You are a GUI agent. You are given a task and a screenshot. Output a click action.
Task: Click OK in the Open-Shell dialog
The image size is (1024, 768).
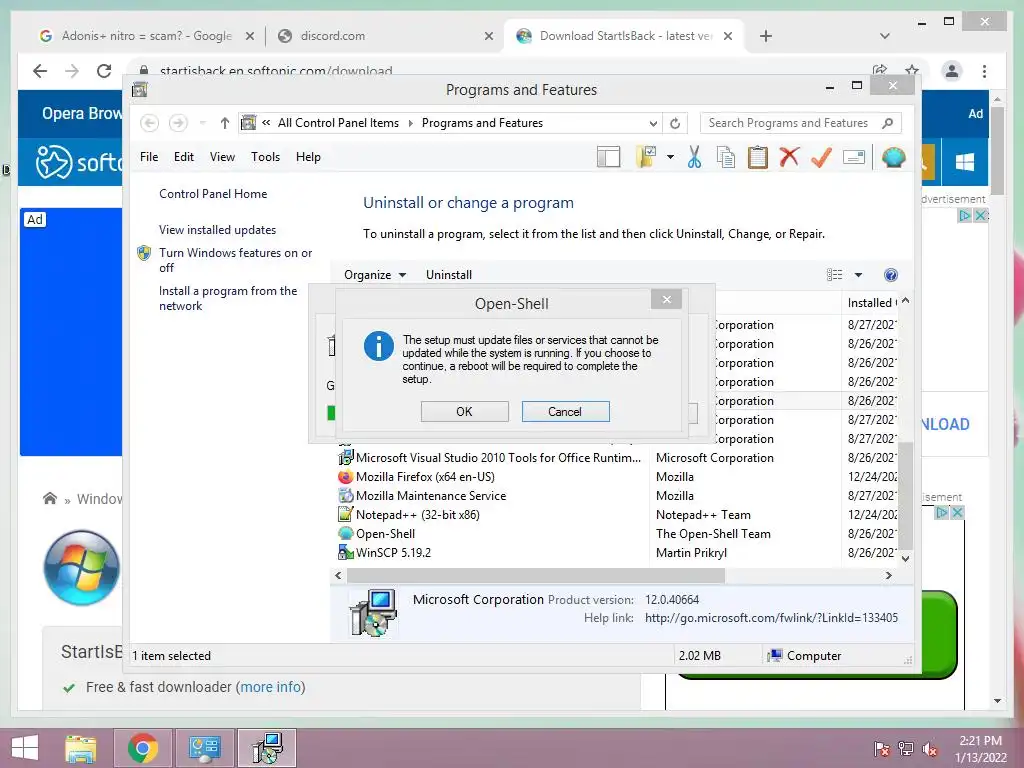(464, 411)
